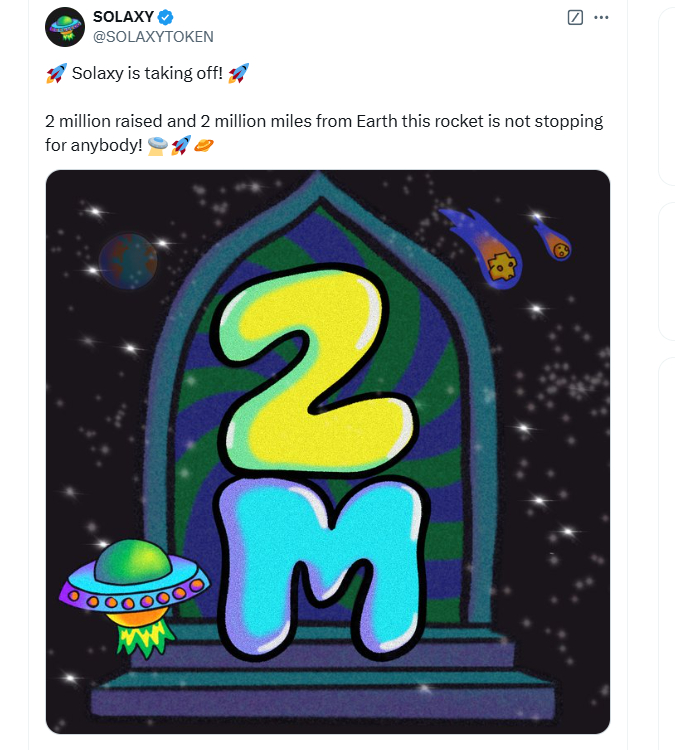Open the SOLAXY display name link

pos(123,17)
